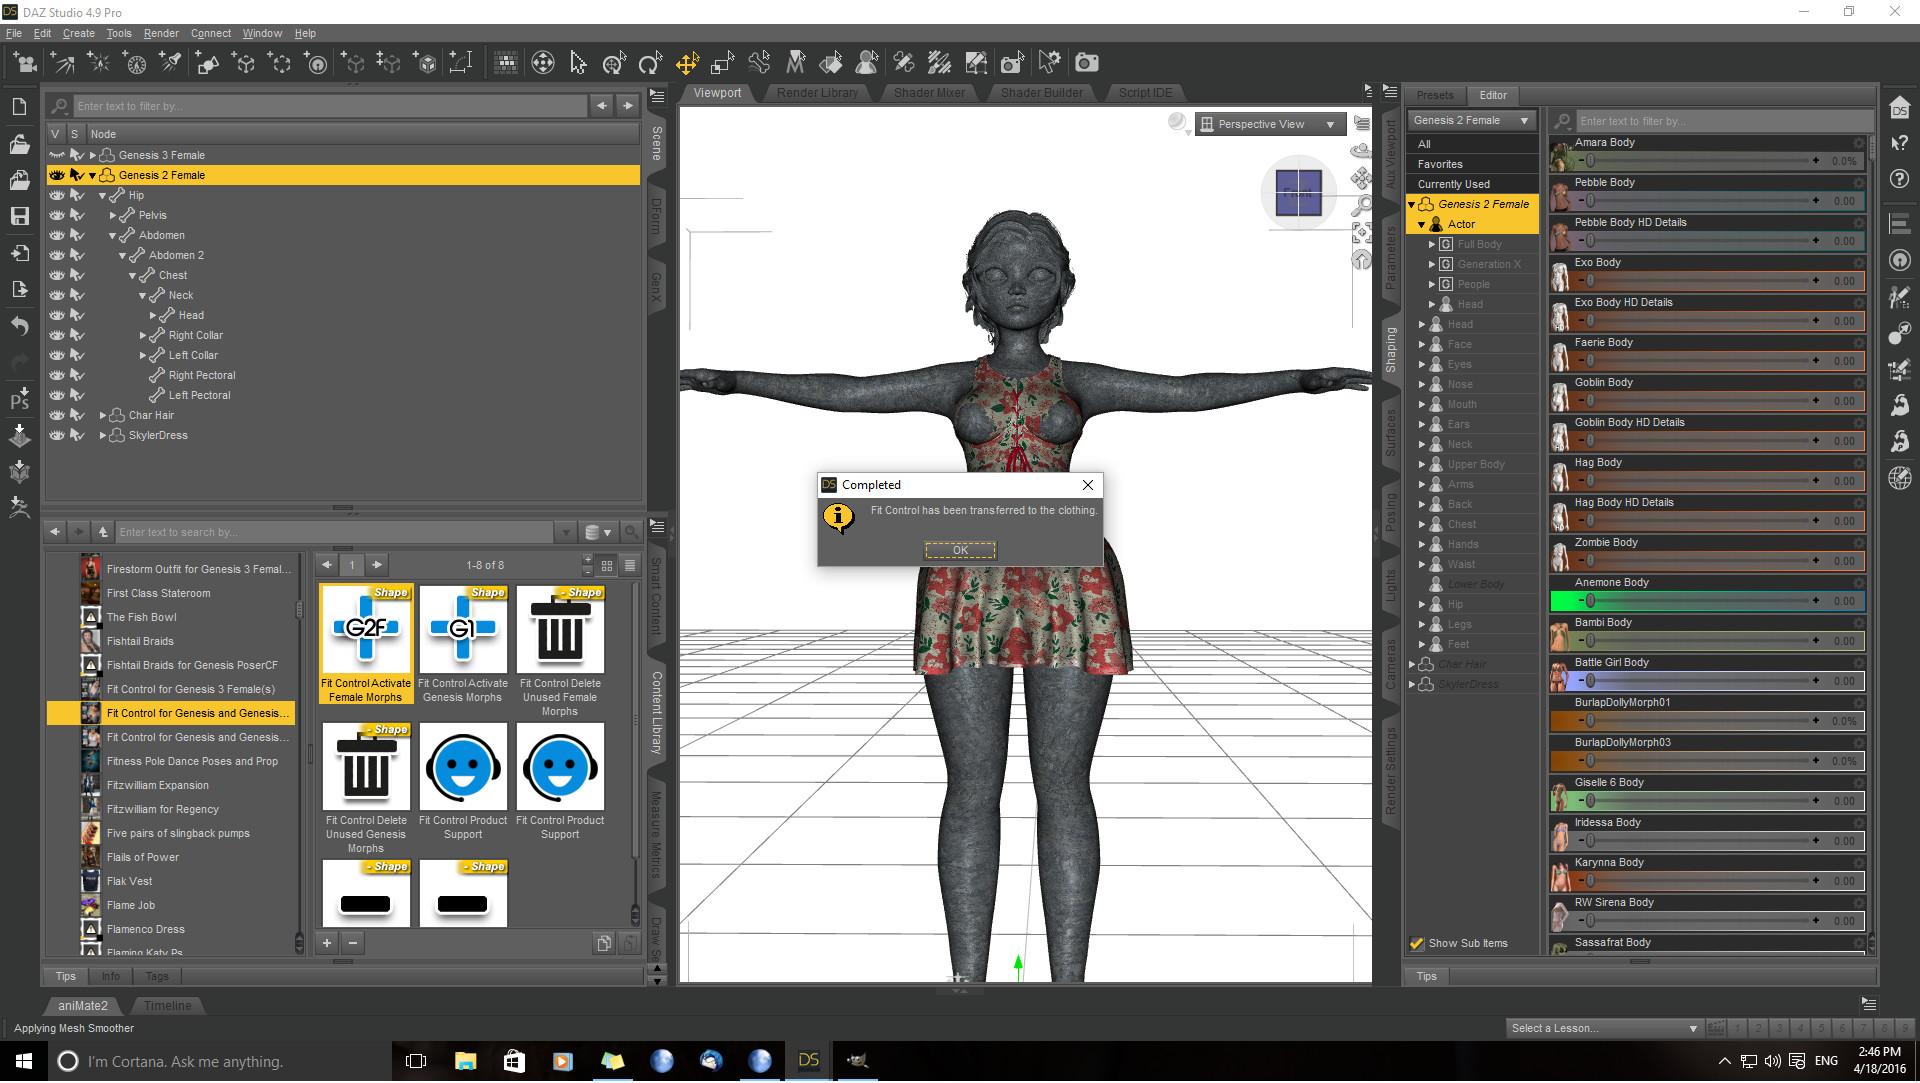
Task: Click the Fit Control Delete Unused Female Morphs icon
Action: [x=560, y=630]
